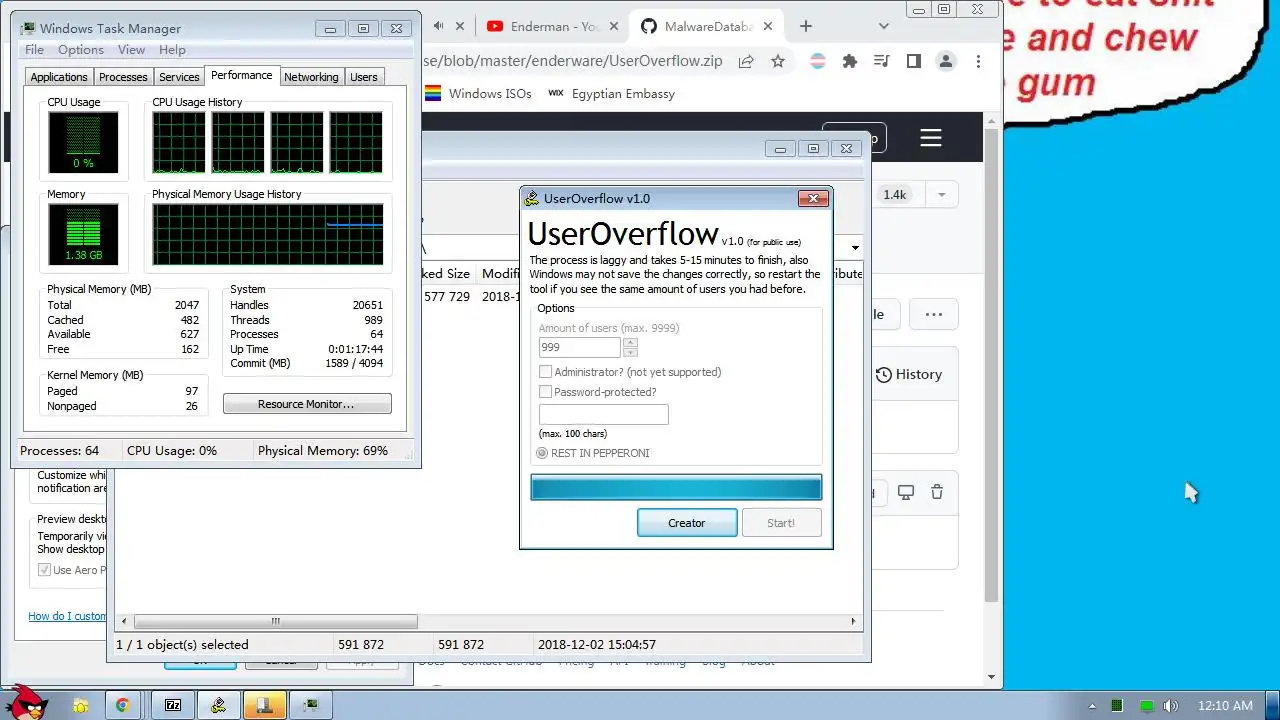Bookmark this page with the star icon
1280x720 pixels.
778,61
